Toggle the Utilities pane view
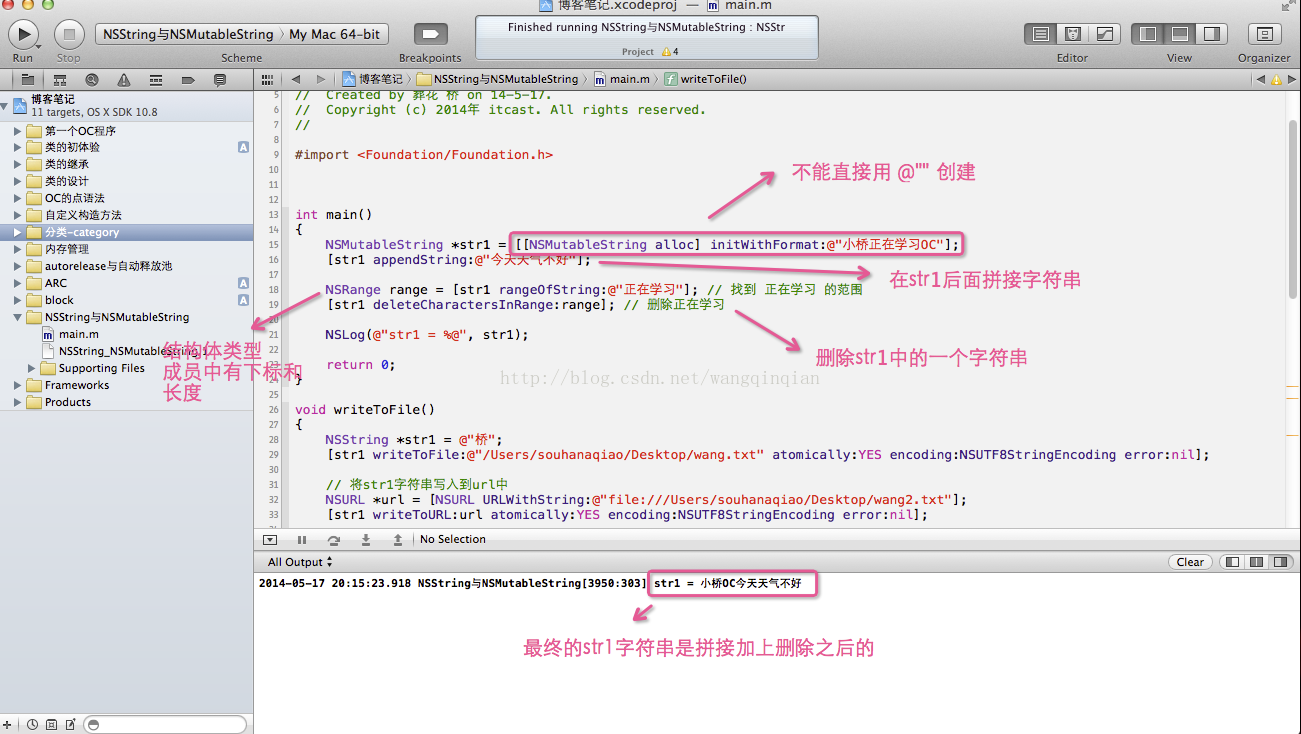Viewport: 1301px width, 734px height. 1211,34
